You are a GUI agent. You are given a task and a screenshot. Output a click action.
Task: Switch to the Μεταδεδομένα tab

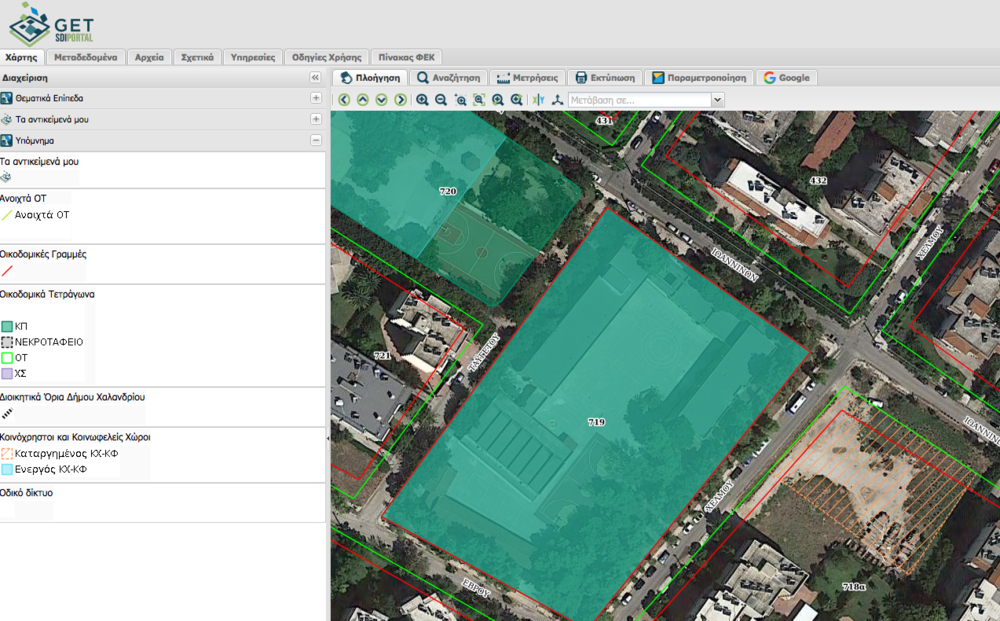coord(86,57)
